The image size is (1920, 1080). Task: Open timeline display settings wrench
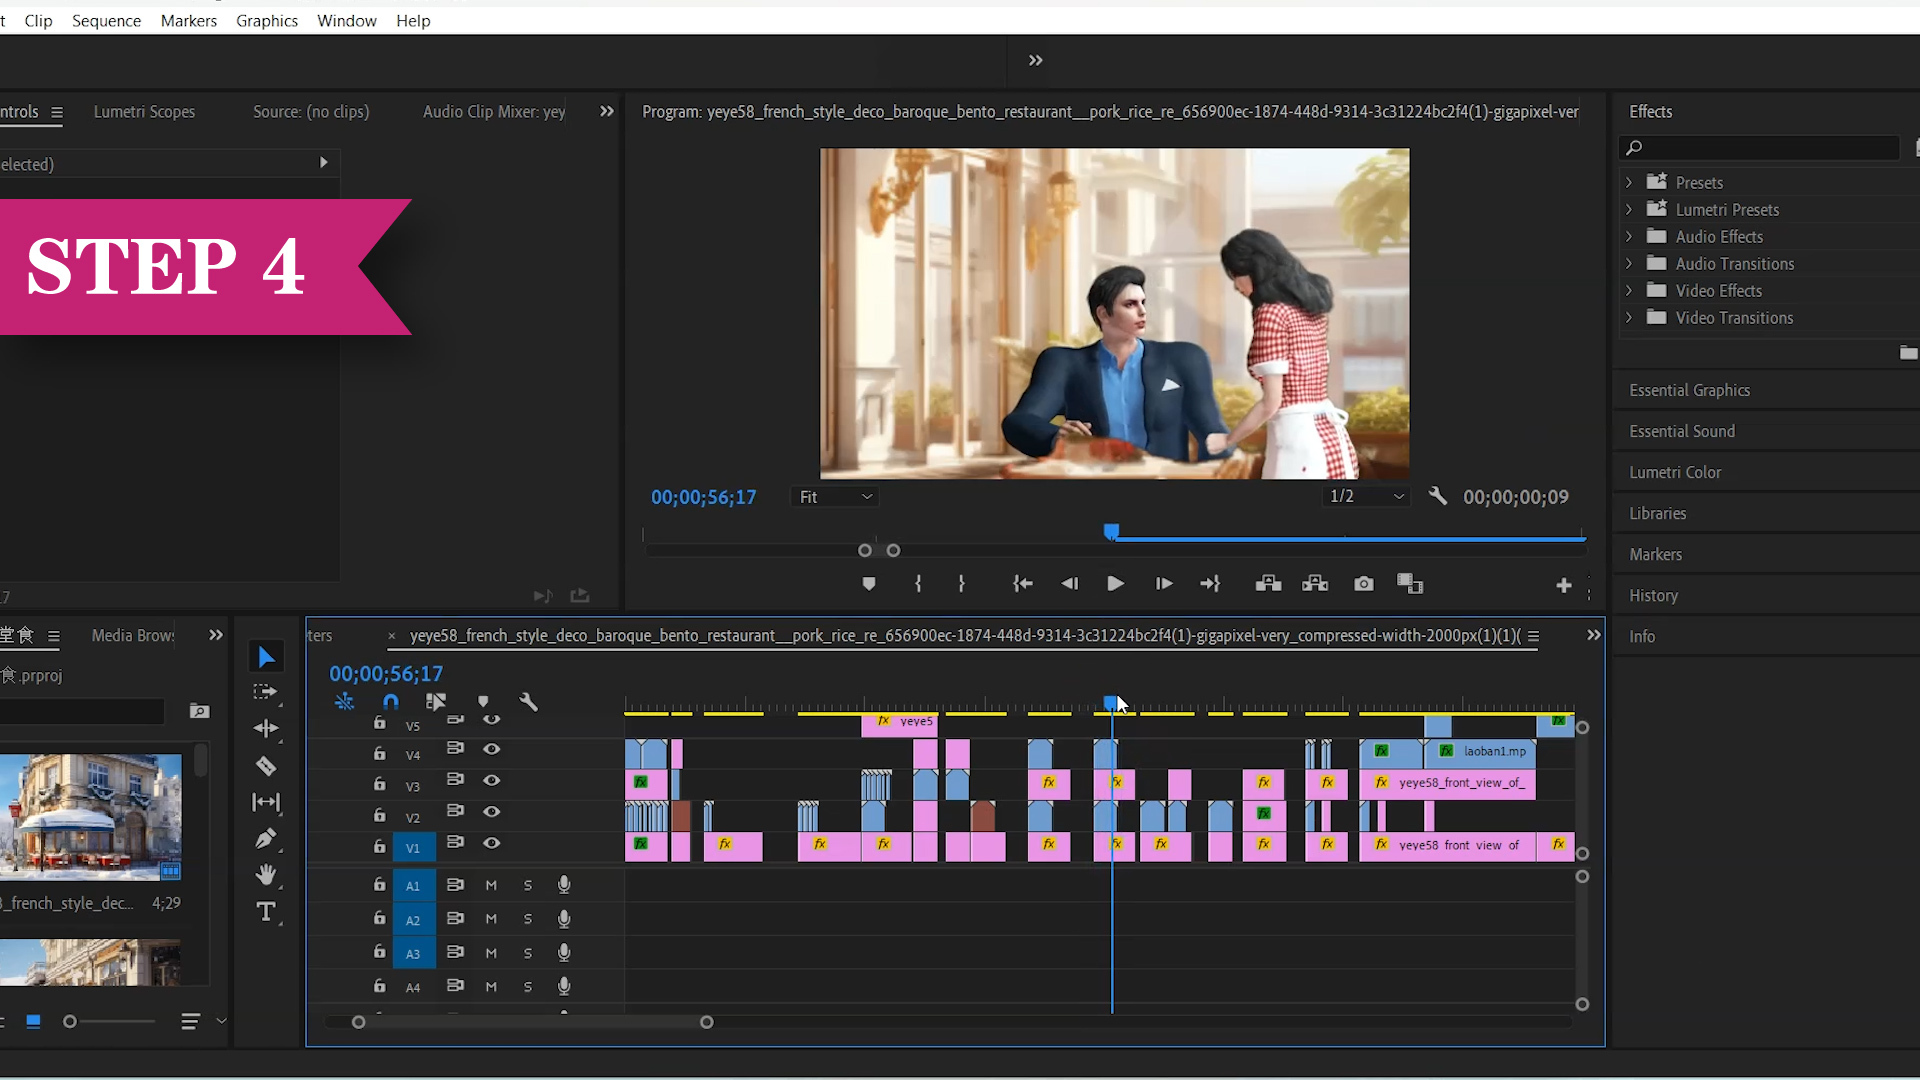[x=529, y=702]
